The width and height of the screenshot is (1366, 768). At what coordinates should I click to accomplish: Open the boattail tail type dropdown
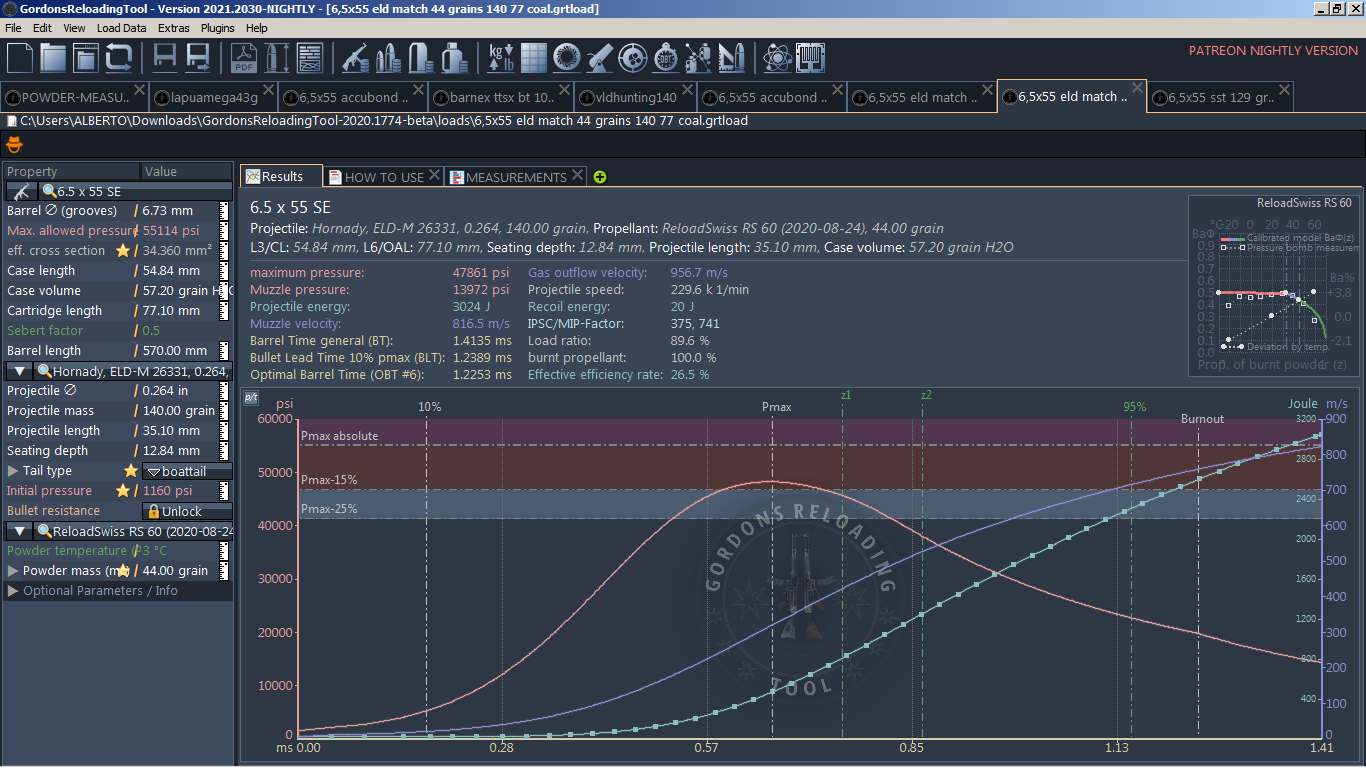pyautogui.click(x=187, y=471)
